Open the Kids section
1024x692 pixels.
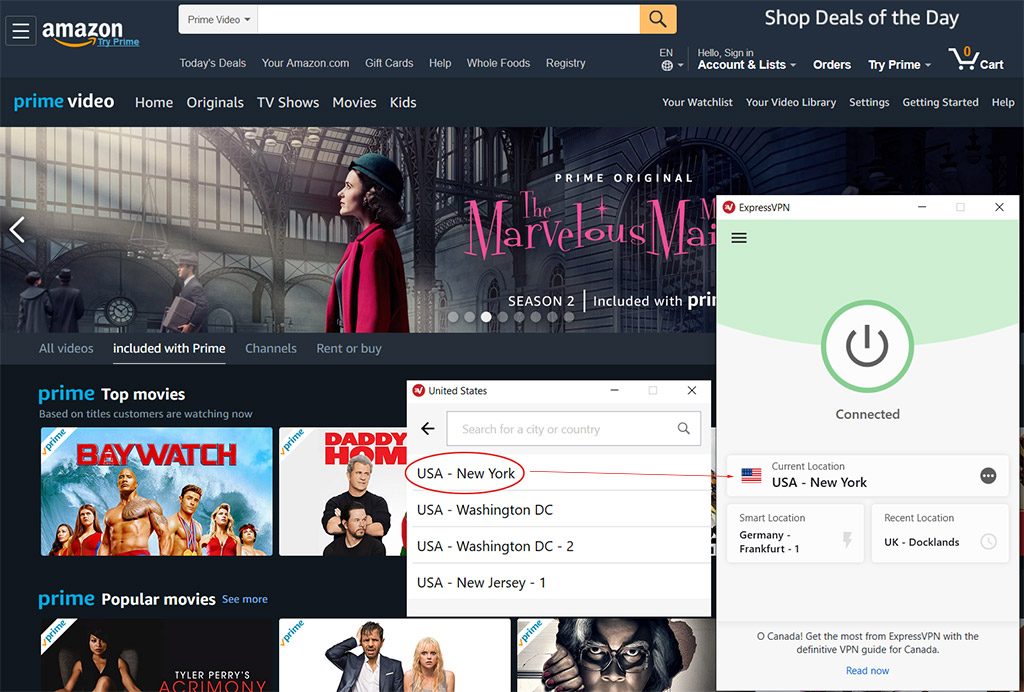403,102
